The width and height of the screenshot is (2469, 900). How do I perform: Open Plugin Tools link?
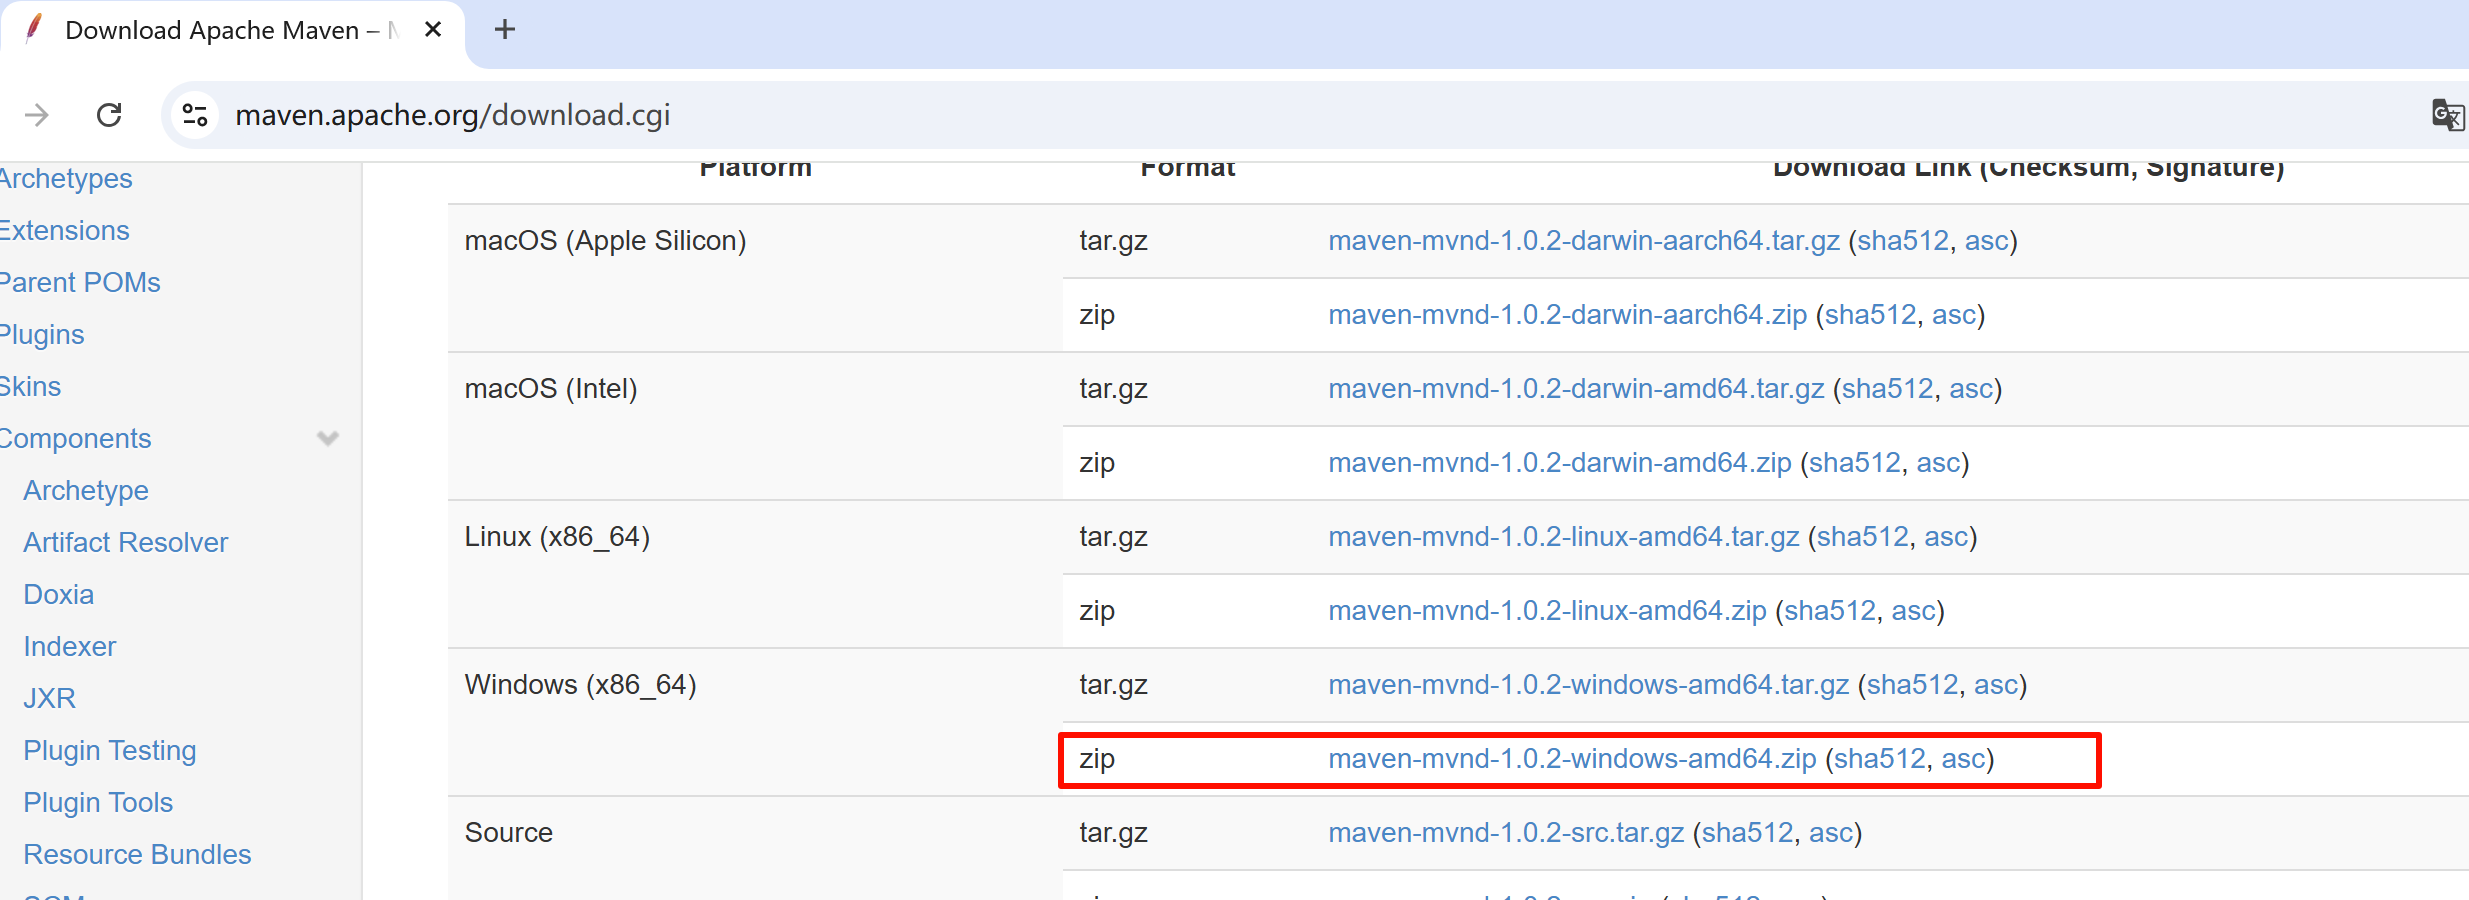[x=98, y=802]
